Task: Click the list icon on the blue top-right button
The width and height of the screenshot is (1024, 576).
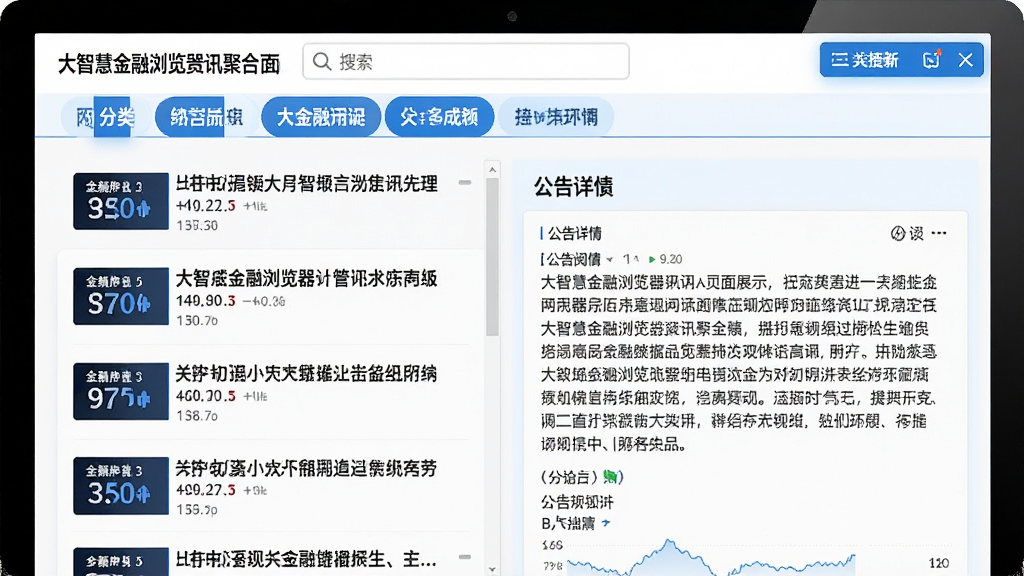Action: tap(839, 60)
